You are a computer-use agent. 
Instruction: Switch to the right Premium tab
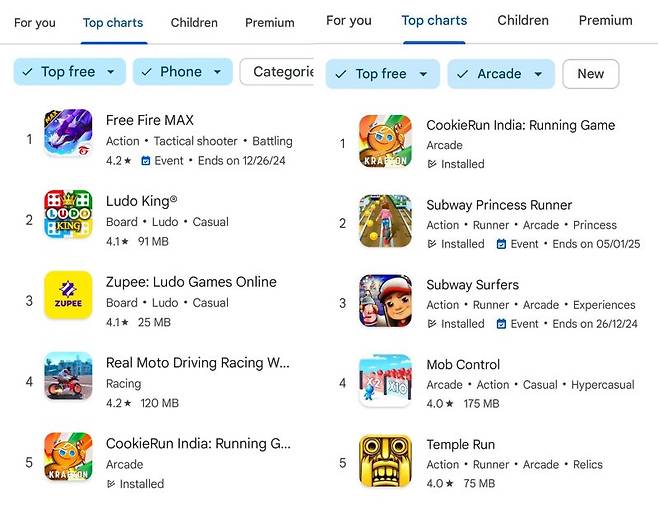605,20
